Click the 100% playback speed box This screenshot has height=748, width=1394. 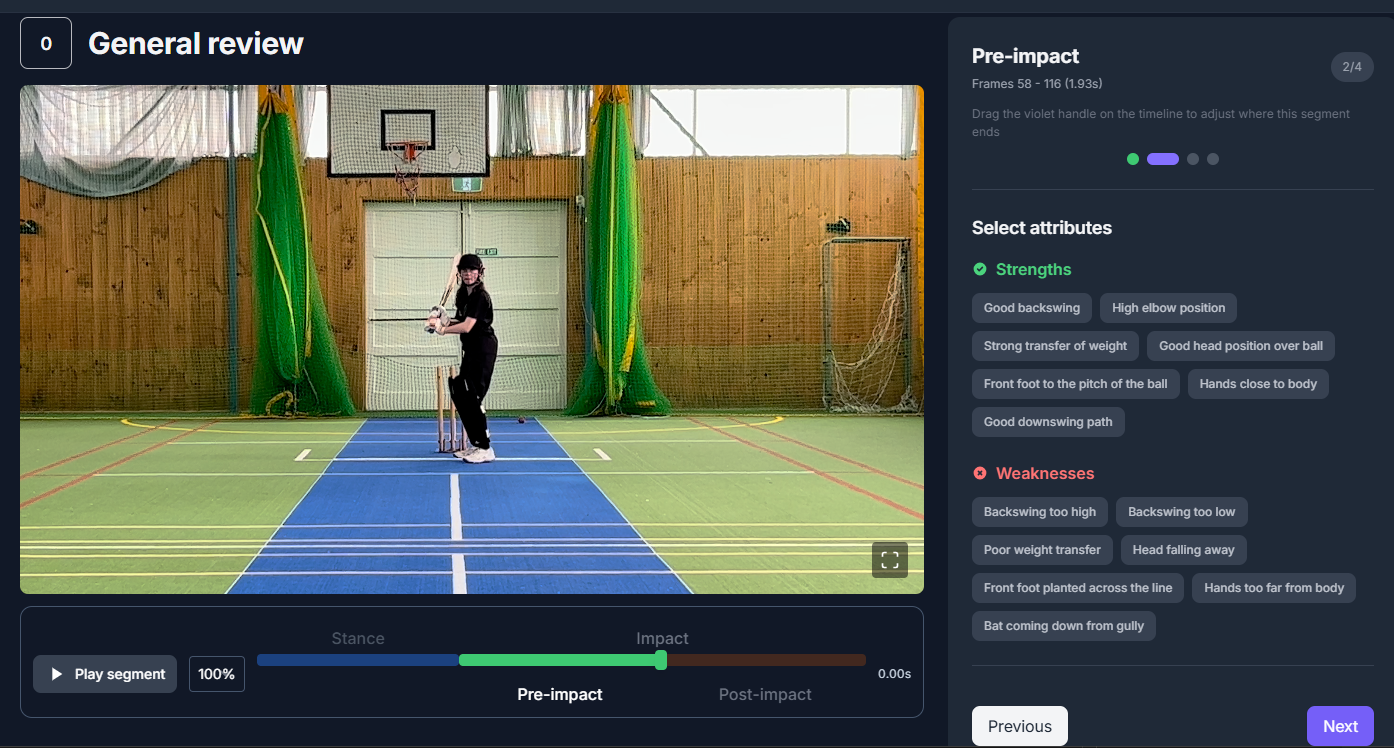point(216,674)
